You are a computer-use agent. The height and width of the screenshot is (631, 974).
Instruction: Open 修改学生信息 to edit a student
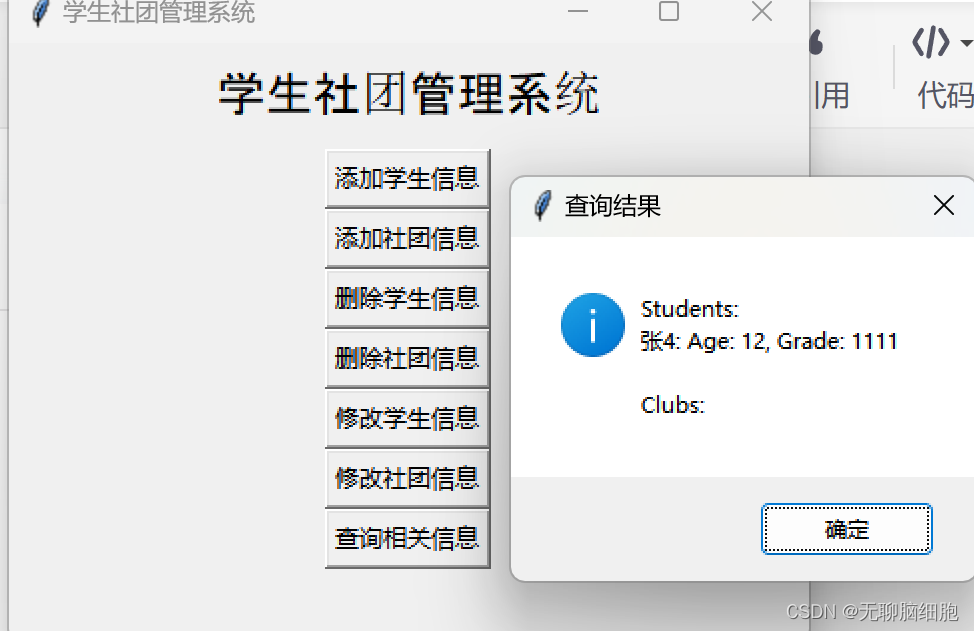point(407,419)
